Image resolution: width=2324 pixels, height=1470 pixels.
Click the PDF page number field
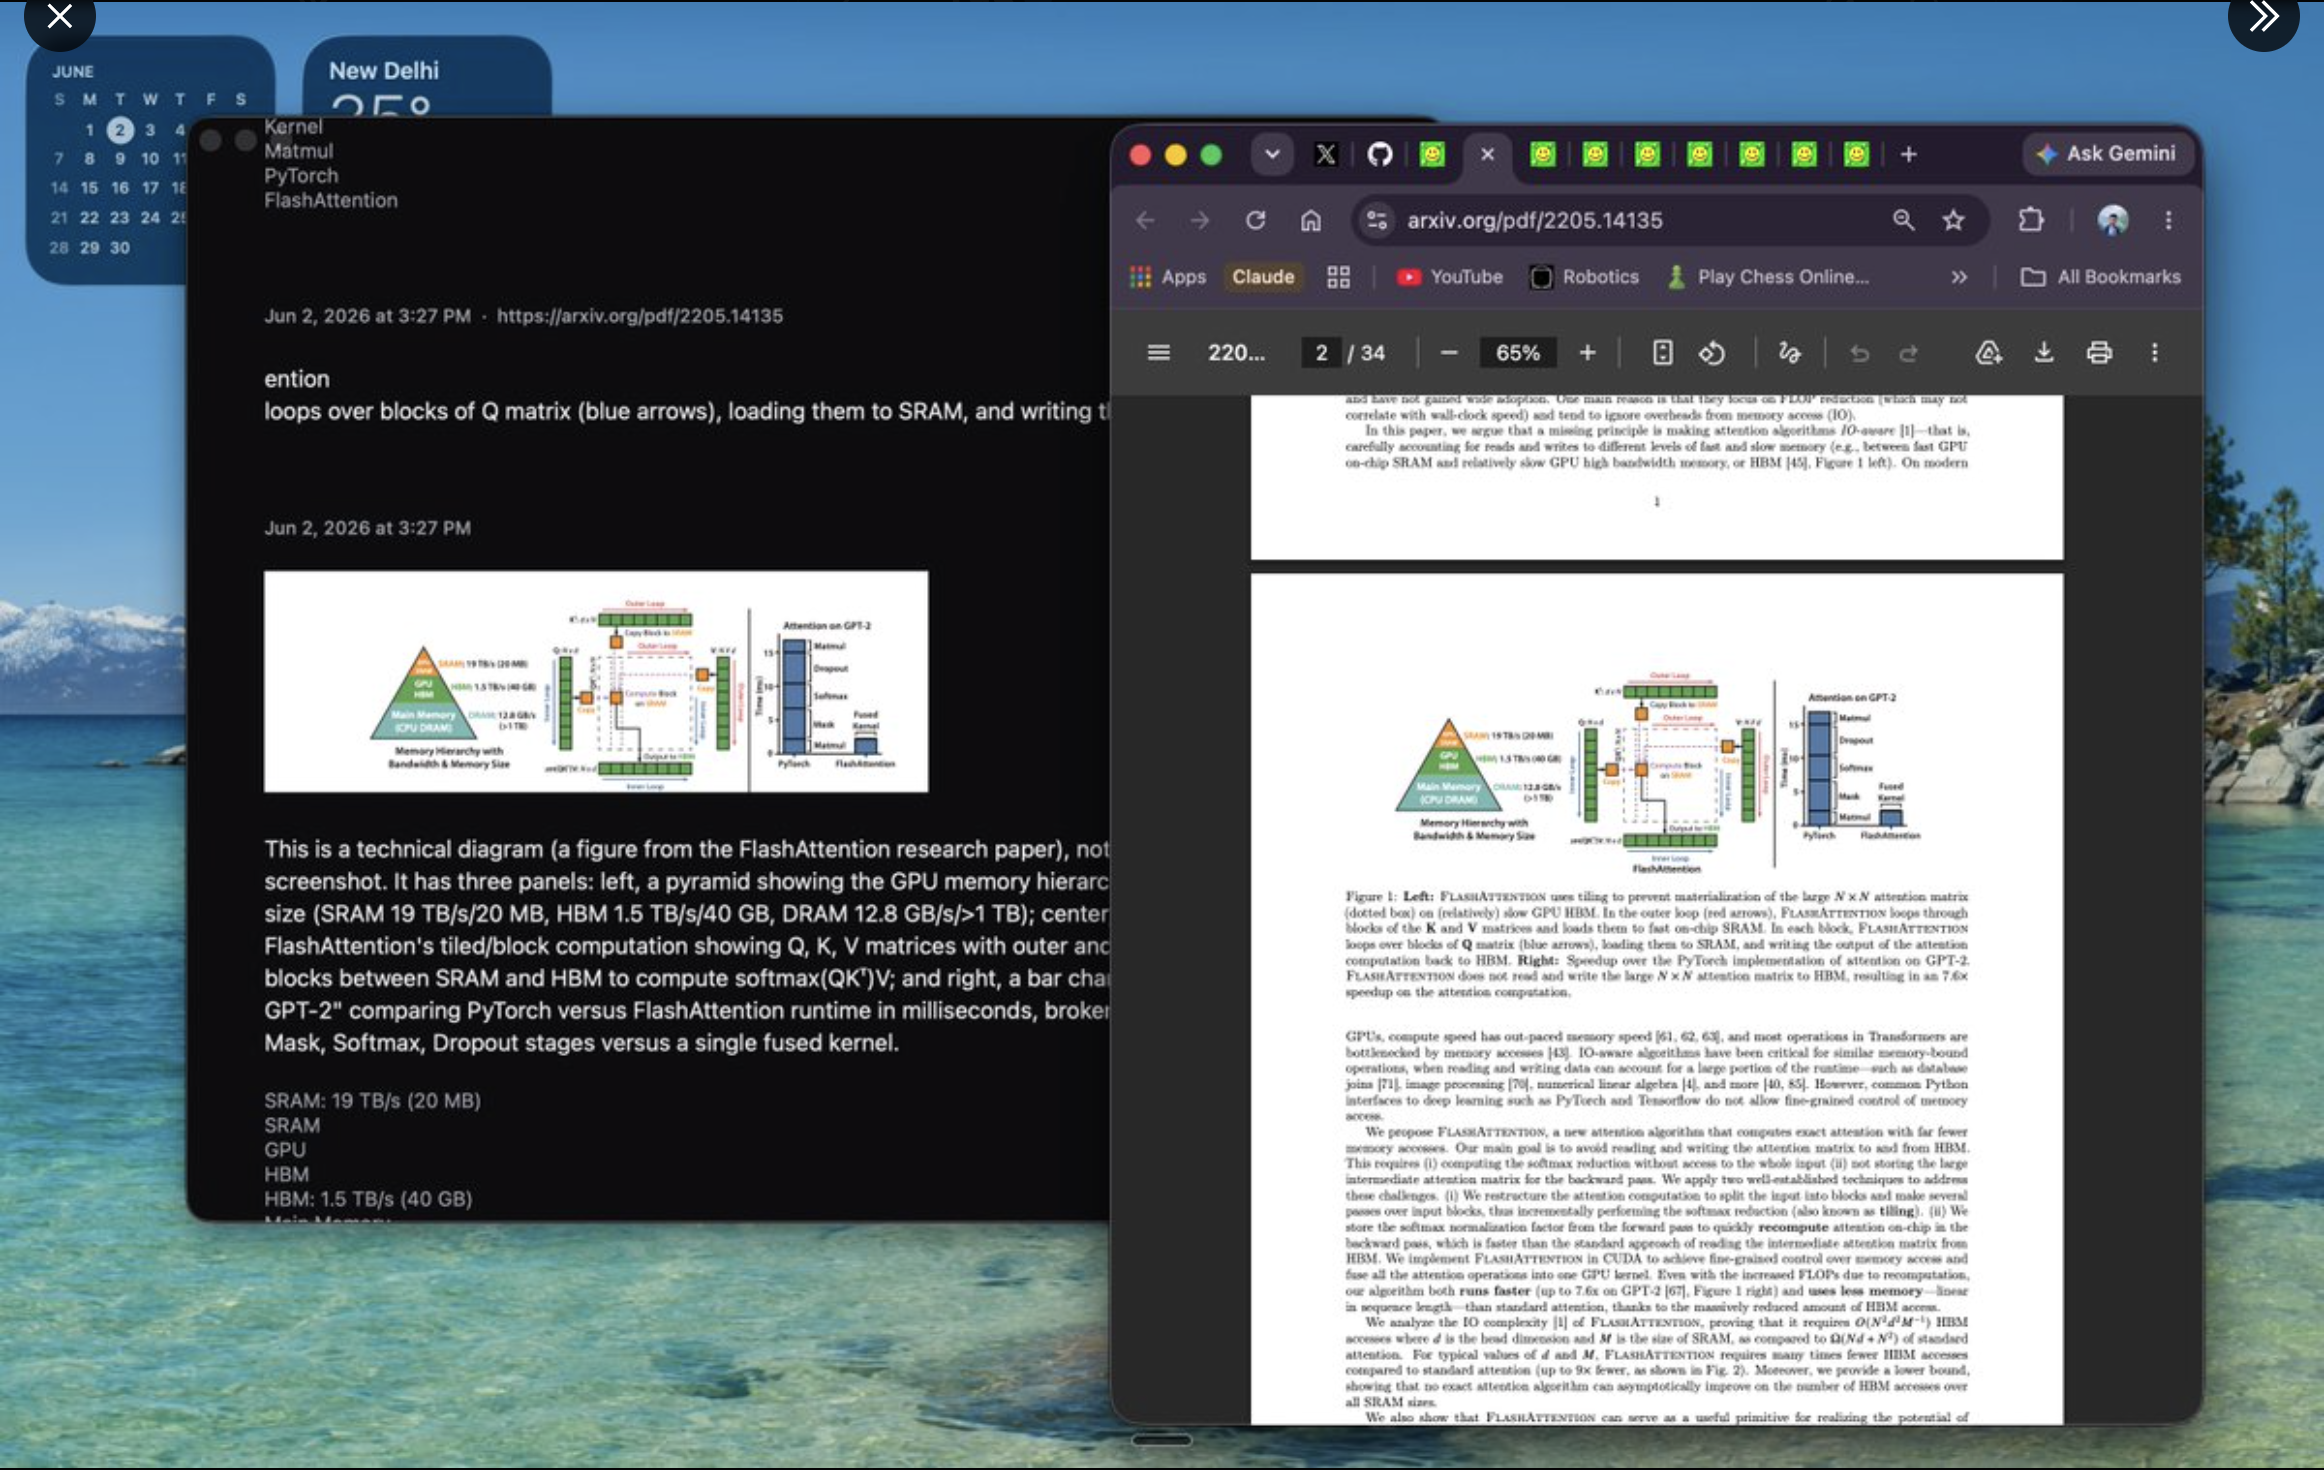coord(1321,353)
